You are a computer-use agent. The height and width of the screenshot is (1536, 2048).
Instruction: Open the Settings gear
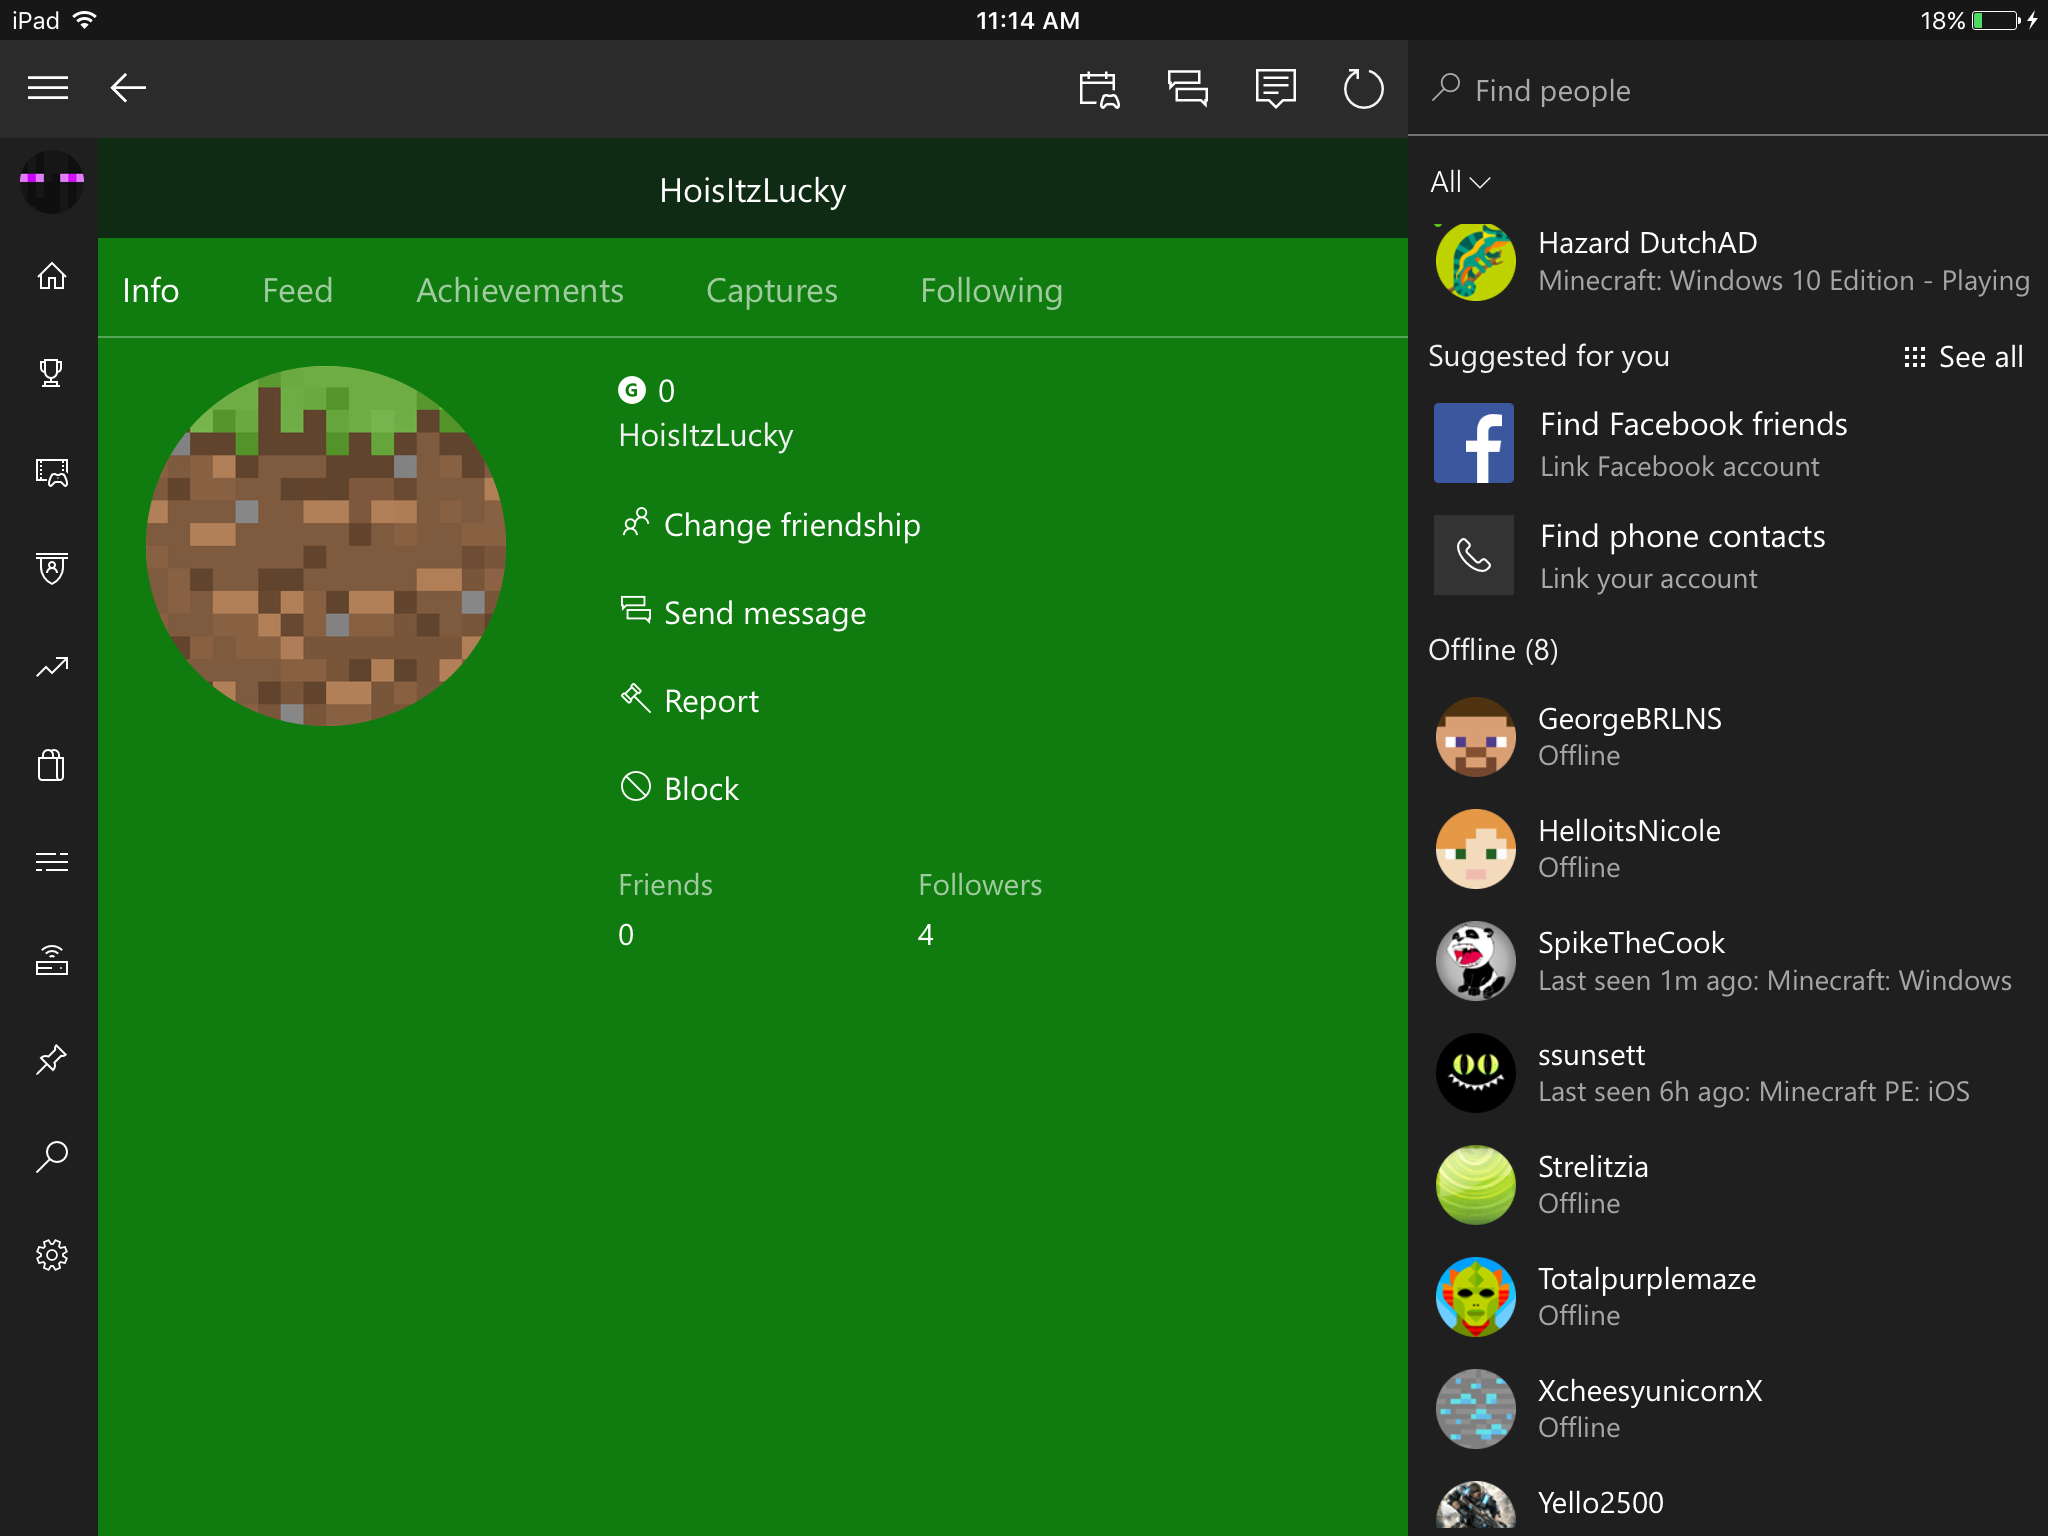pyautogui.click(x=52, y=1255)
